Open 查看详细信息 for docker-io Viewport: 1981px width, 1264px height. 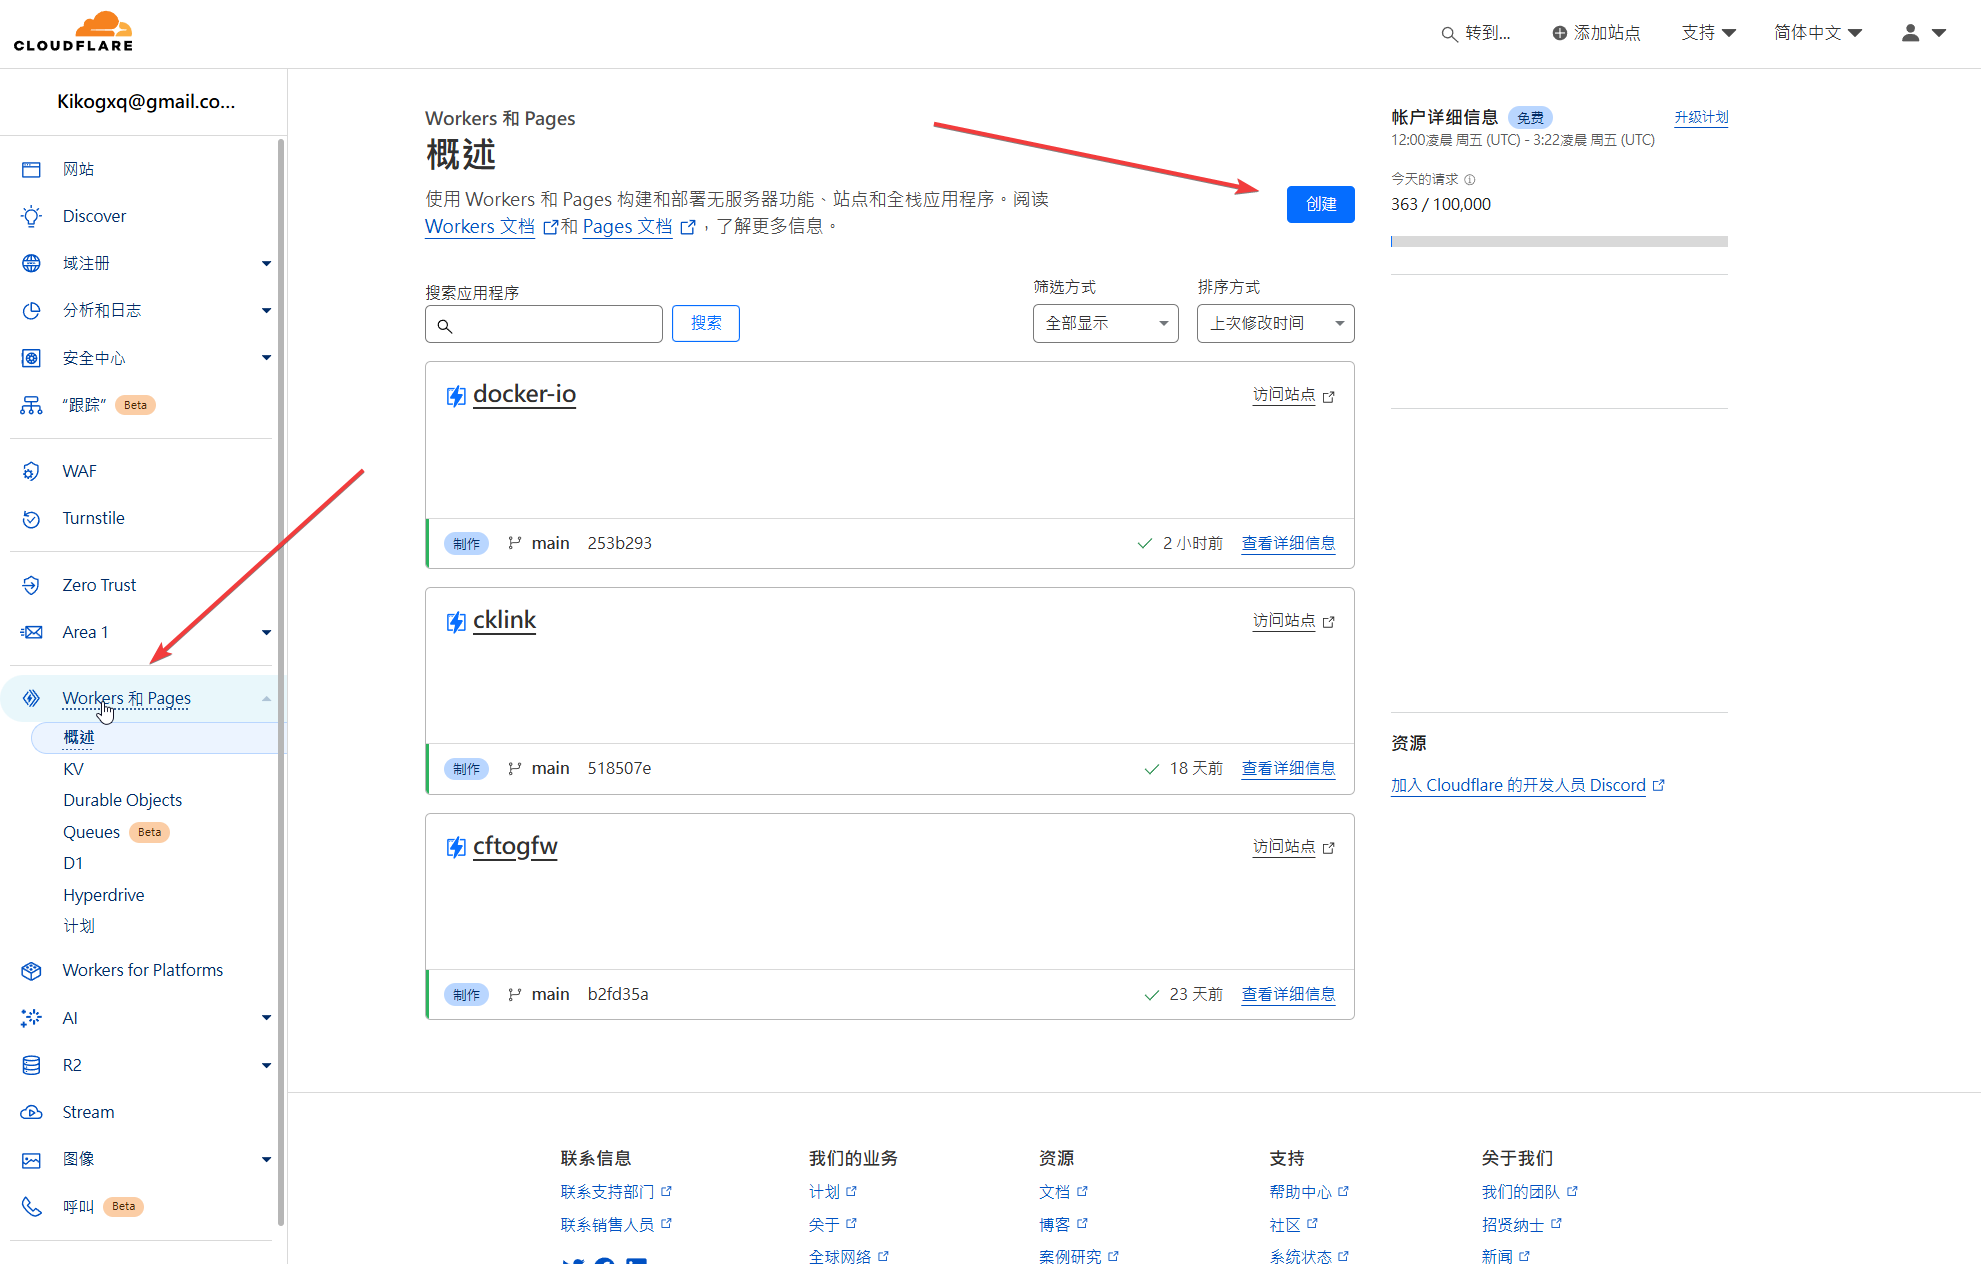pyautogui.click(x=1288, y=543)
